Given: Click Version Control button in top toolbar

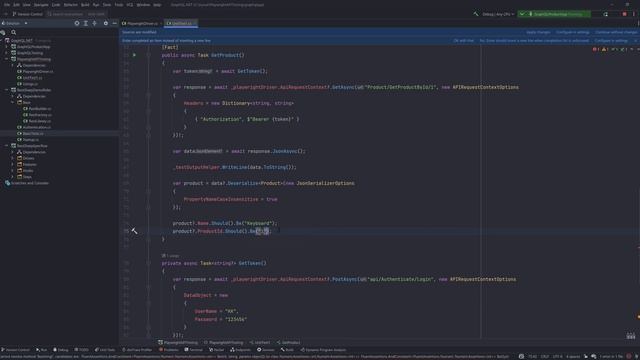Looking at the screenshot, I should (x=27, y=14).
